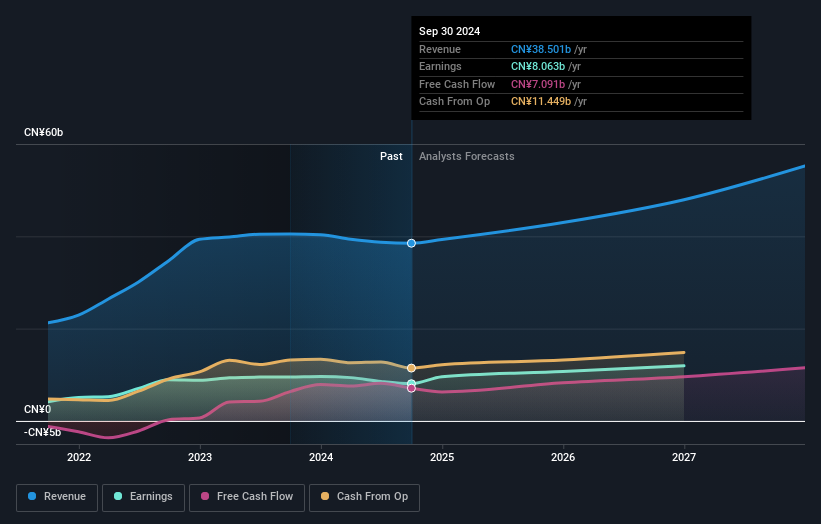The width and height of the screenshot is (821, 524).
Task: Click the CN¥8.063b earnings value
Action: coord(538,66)
